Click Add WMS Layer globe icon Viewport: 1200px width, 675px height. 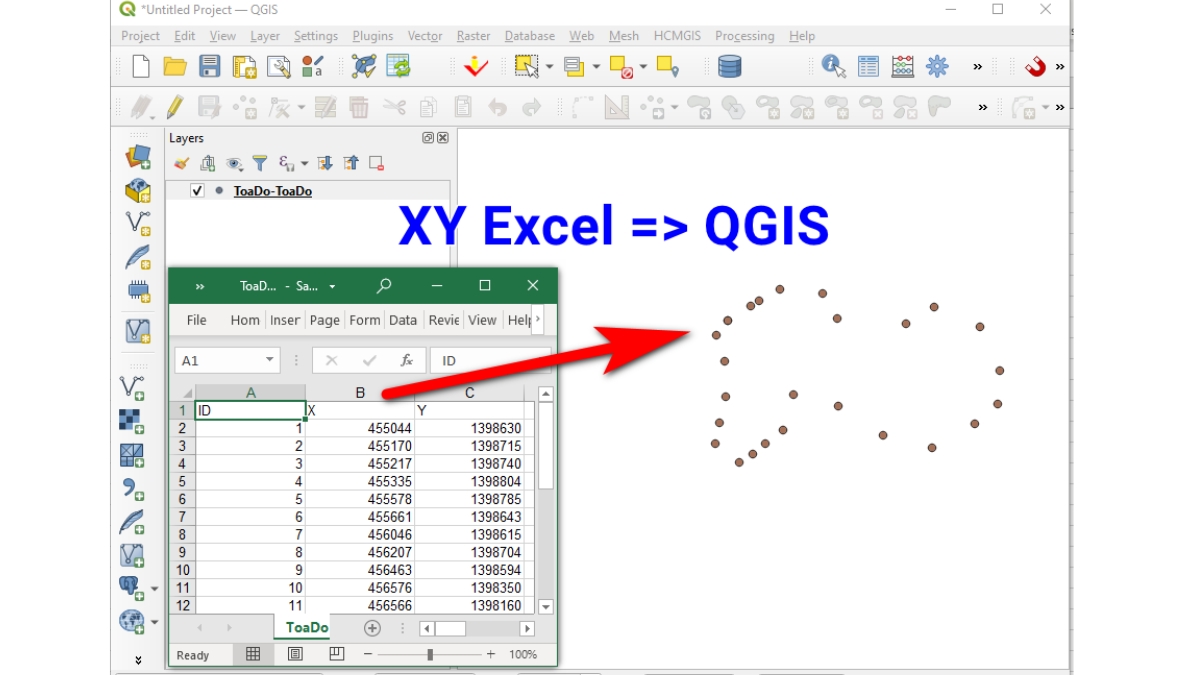131,621
